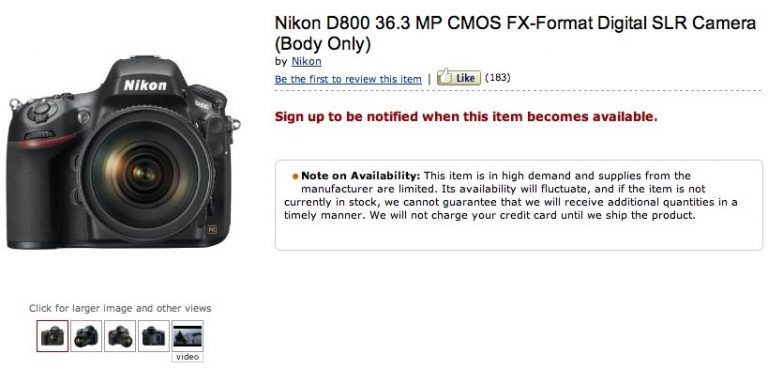Screen dimensions: 768x369
Task: Click the 'video' label under thumbnail
Action: pos(188,357)
